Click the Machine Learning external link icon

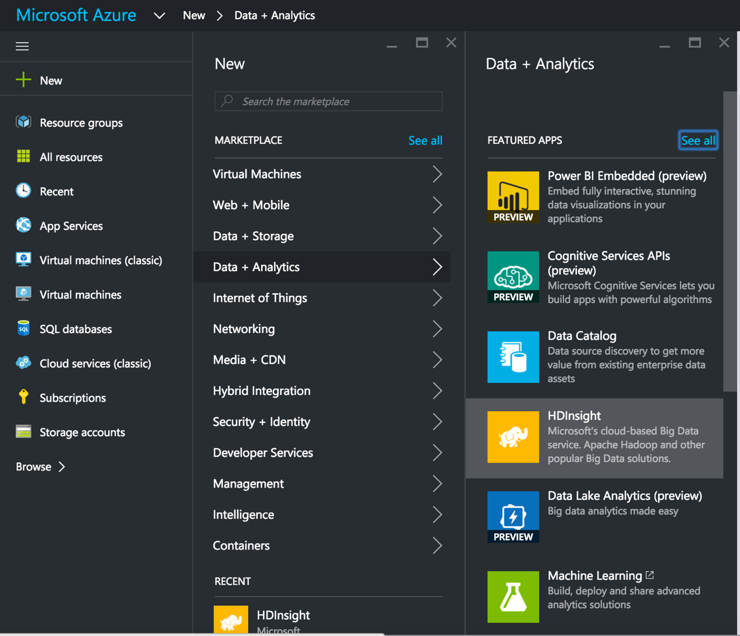pyautogui.click(x=650, y=575)
